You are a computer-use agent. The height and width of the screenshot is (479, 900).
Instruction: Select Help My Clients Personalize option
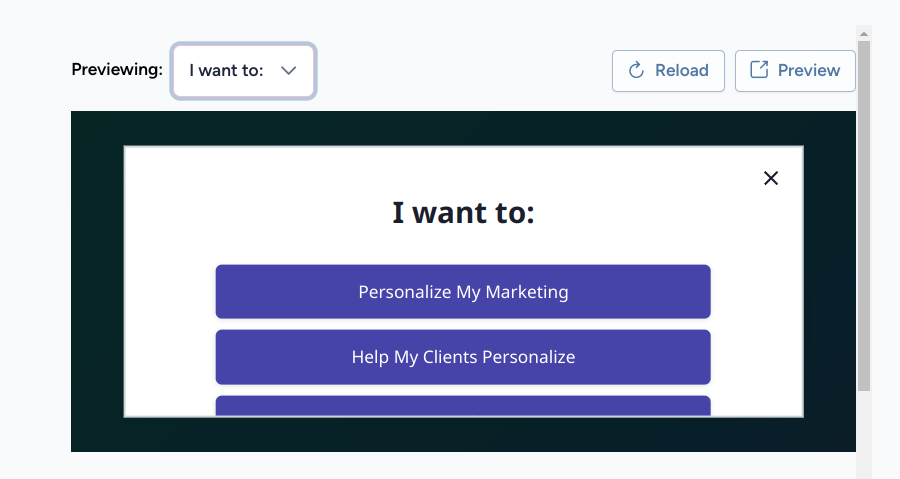click(463, 357)
